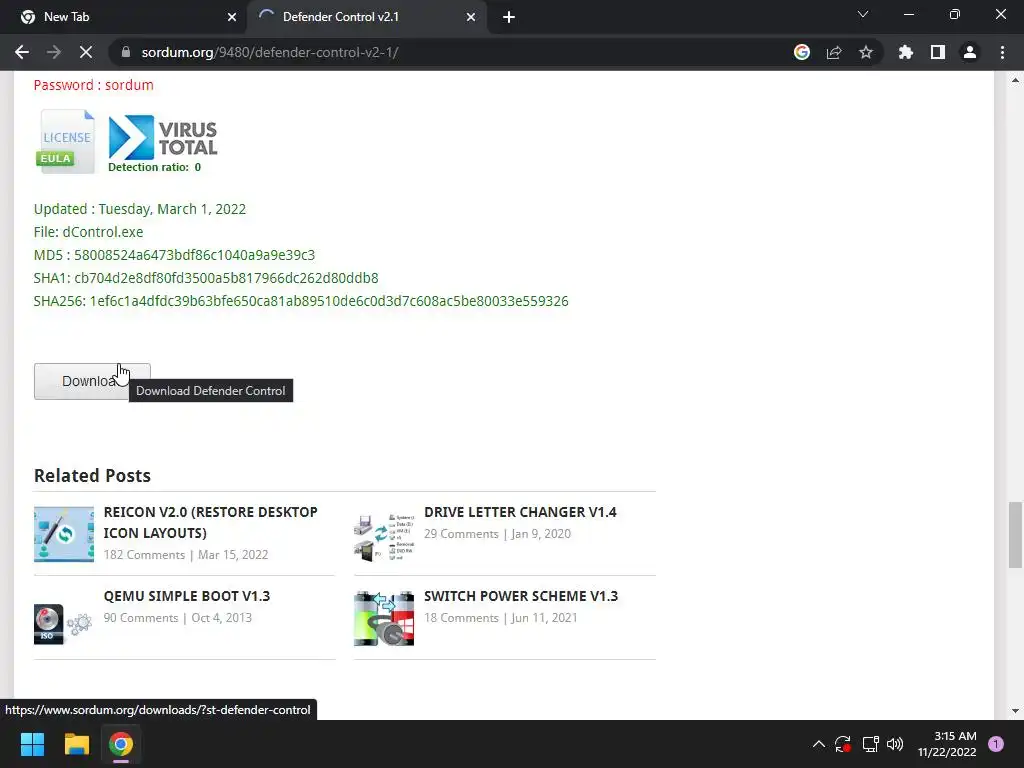Open the Qemu Simple Boot thumbnail
Screen dimensions: 1024x768
(x=63, y=624)
